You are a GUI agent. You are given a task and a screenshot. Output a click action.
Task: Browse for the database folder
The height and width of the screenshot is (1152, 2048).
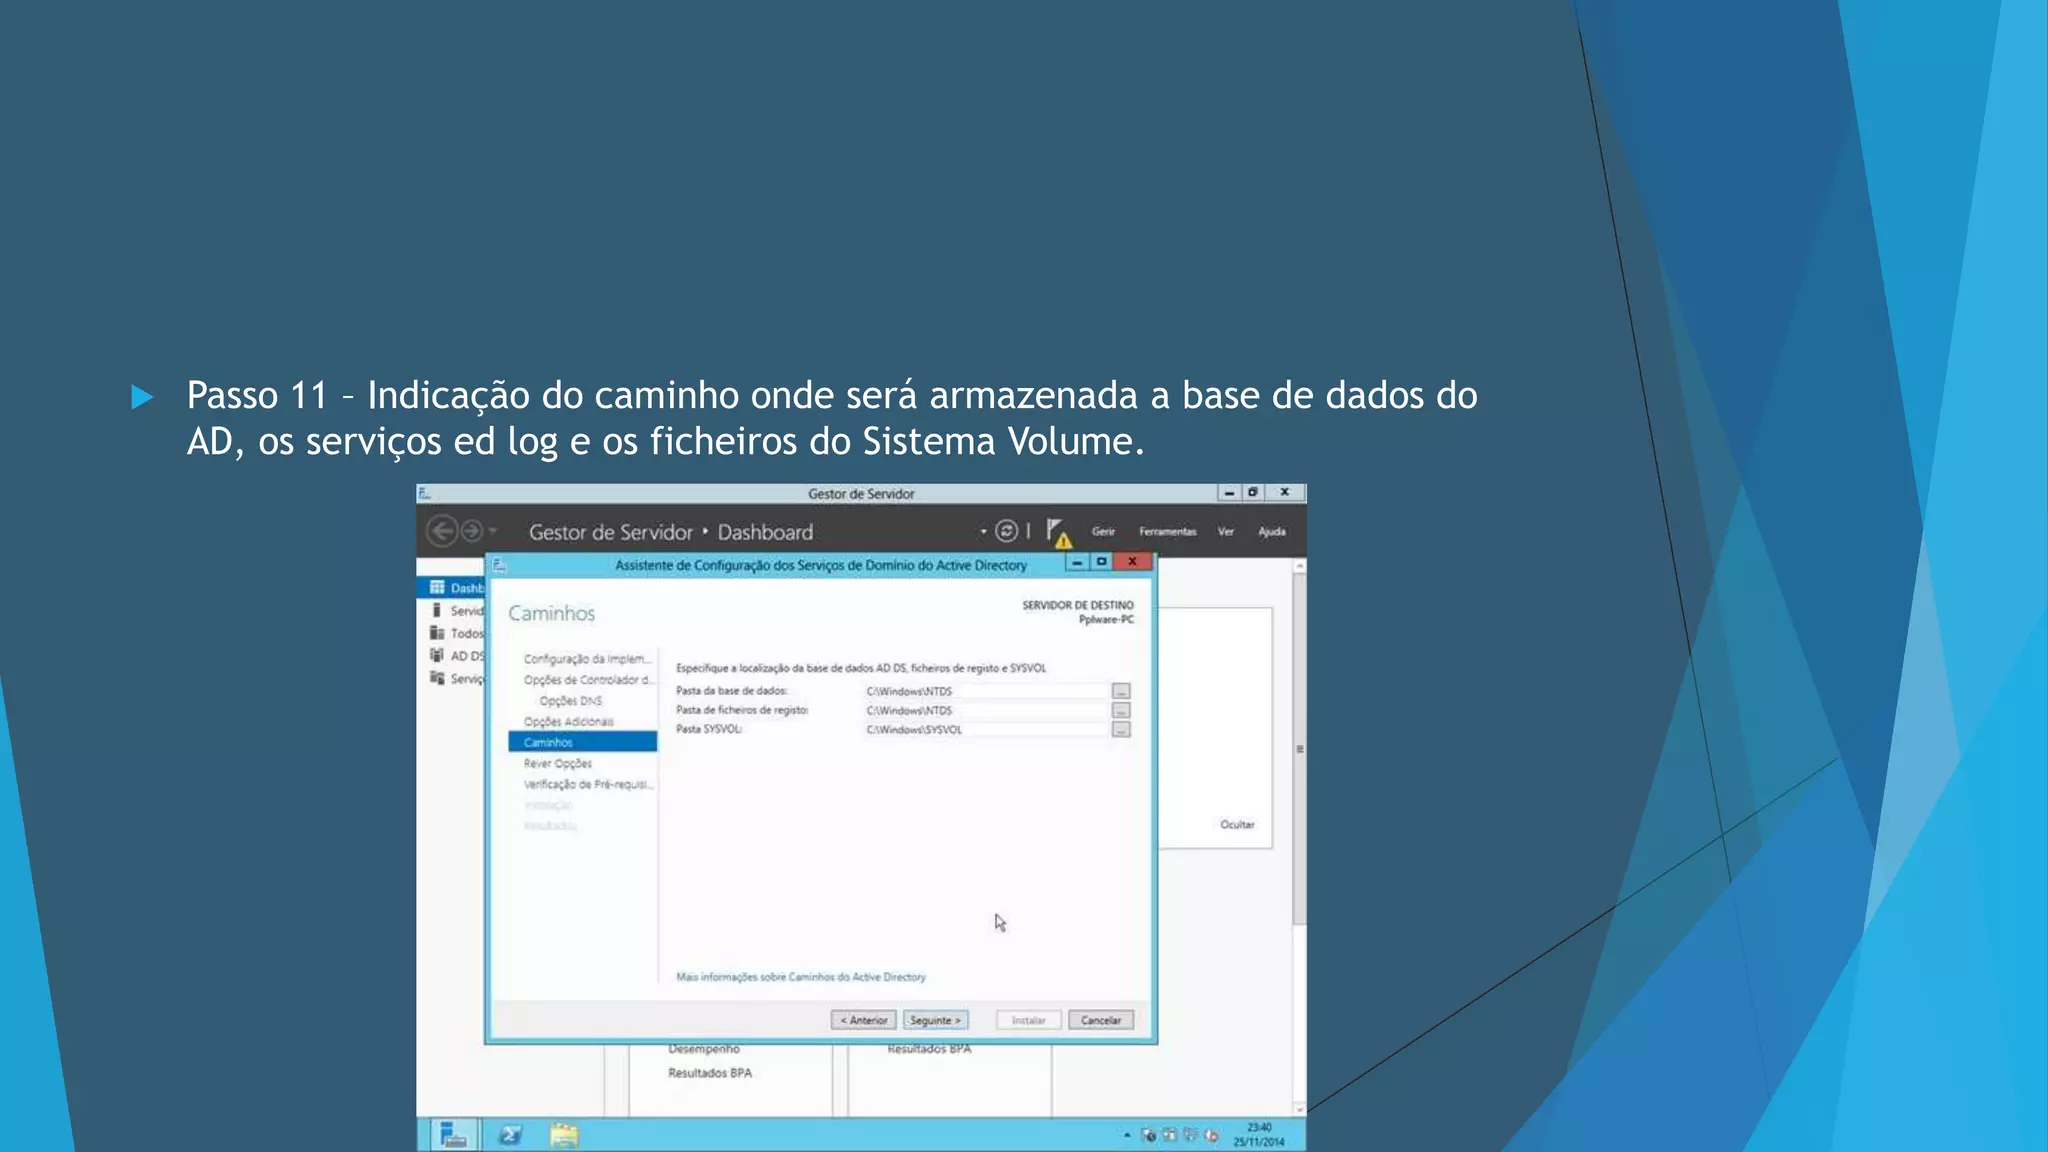pyautogui.click(x=1121, y=691)
